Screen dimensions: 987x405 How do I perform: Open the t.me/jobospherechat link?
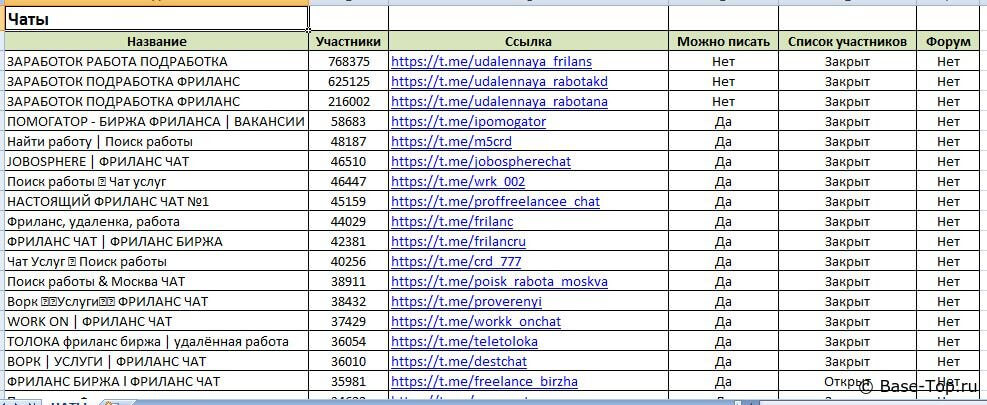coord(480,162)
